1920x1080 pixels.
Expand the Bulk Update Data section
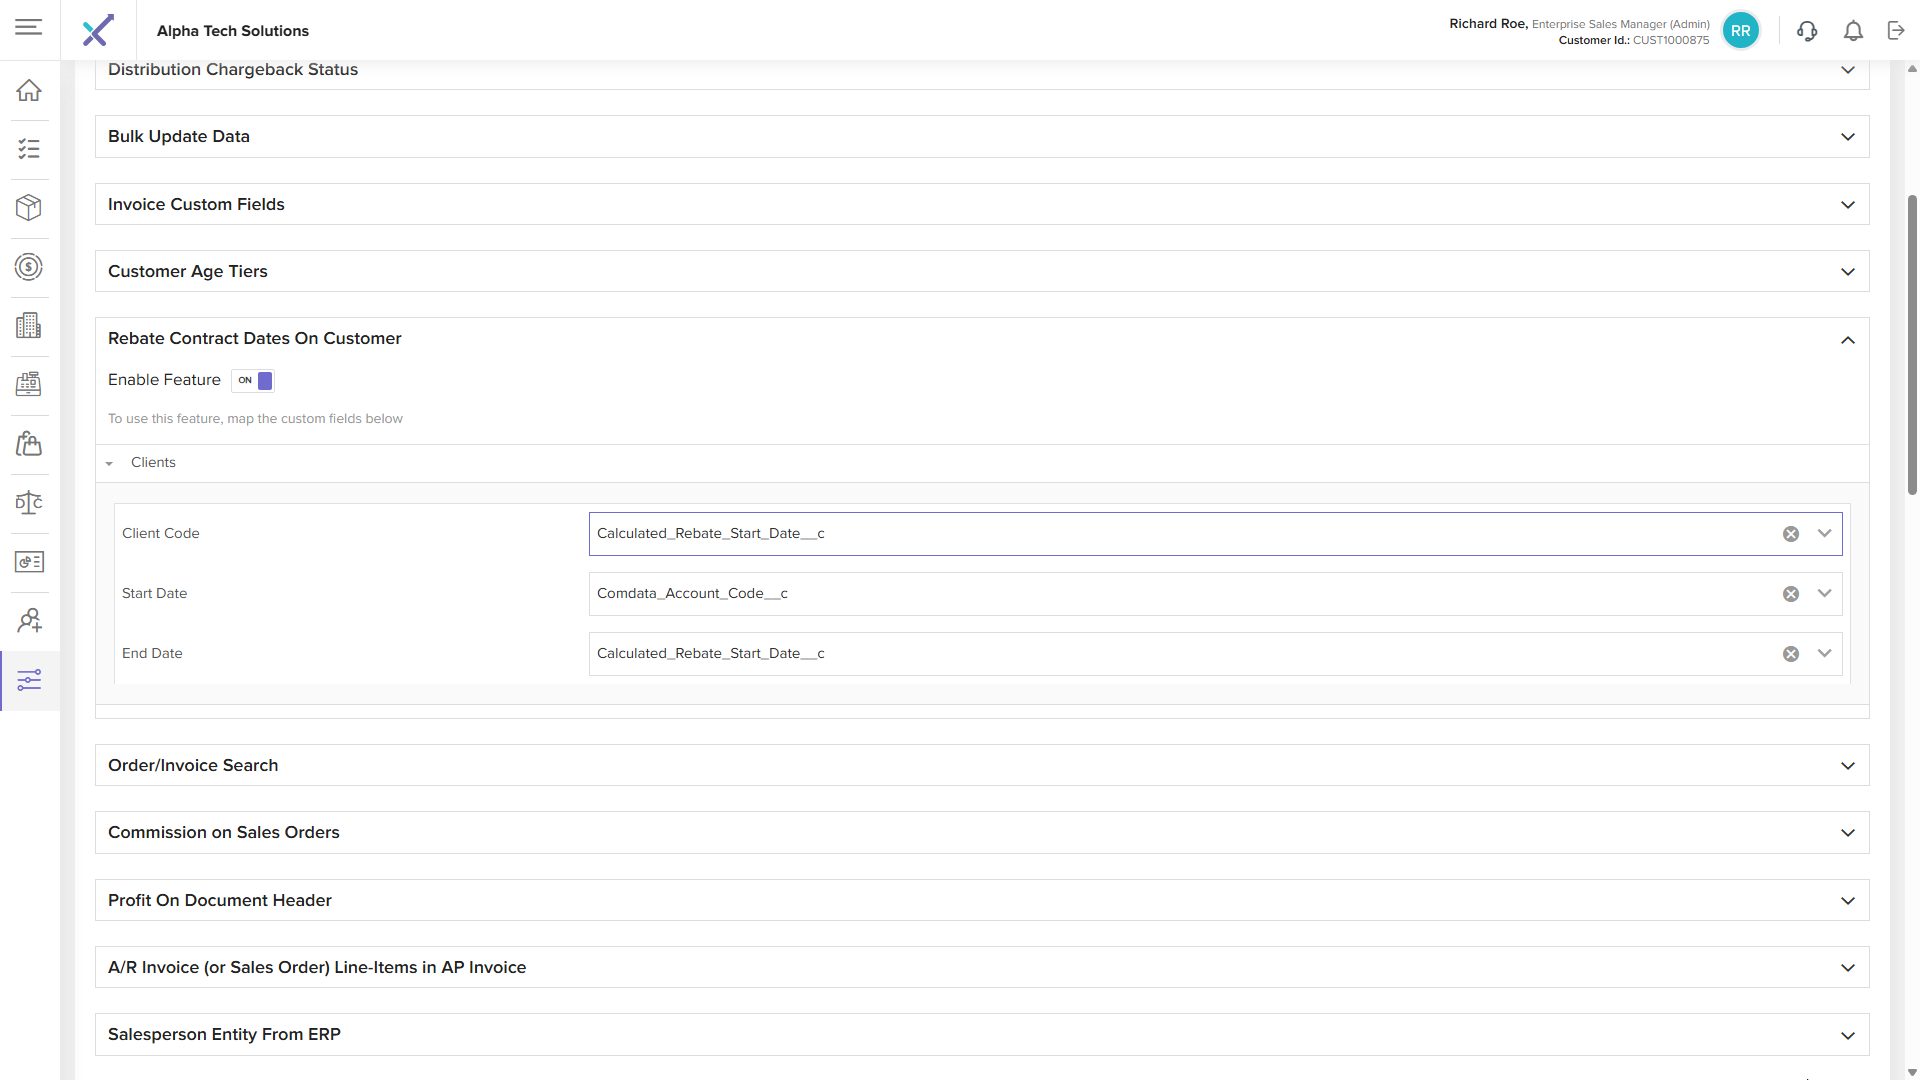1847,137
